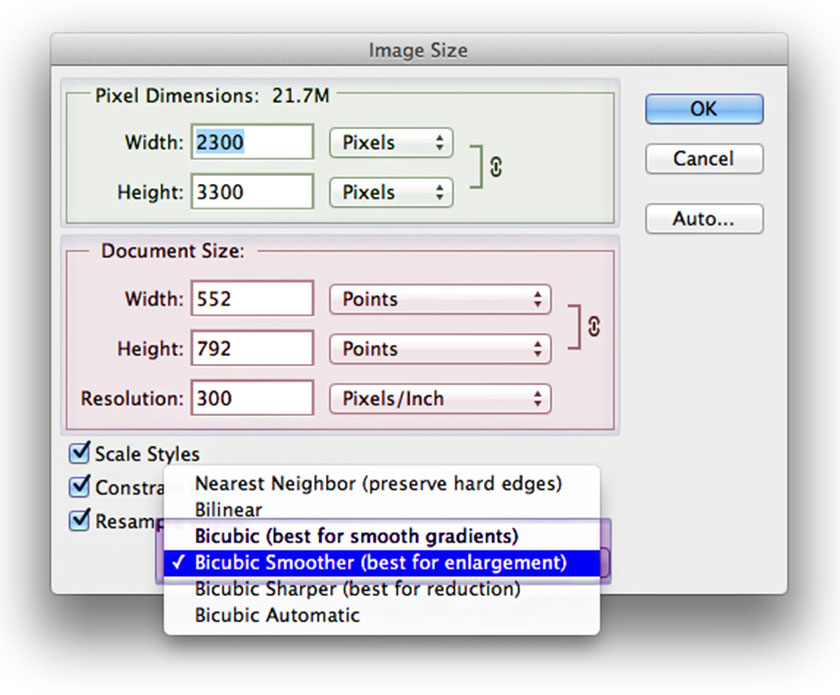Open document width Points dropdown
This screenshot has height=695, width=840.
440,299
